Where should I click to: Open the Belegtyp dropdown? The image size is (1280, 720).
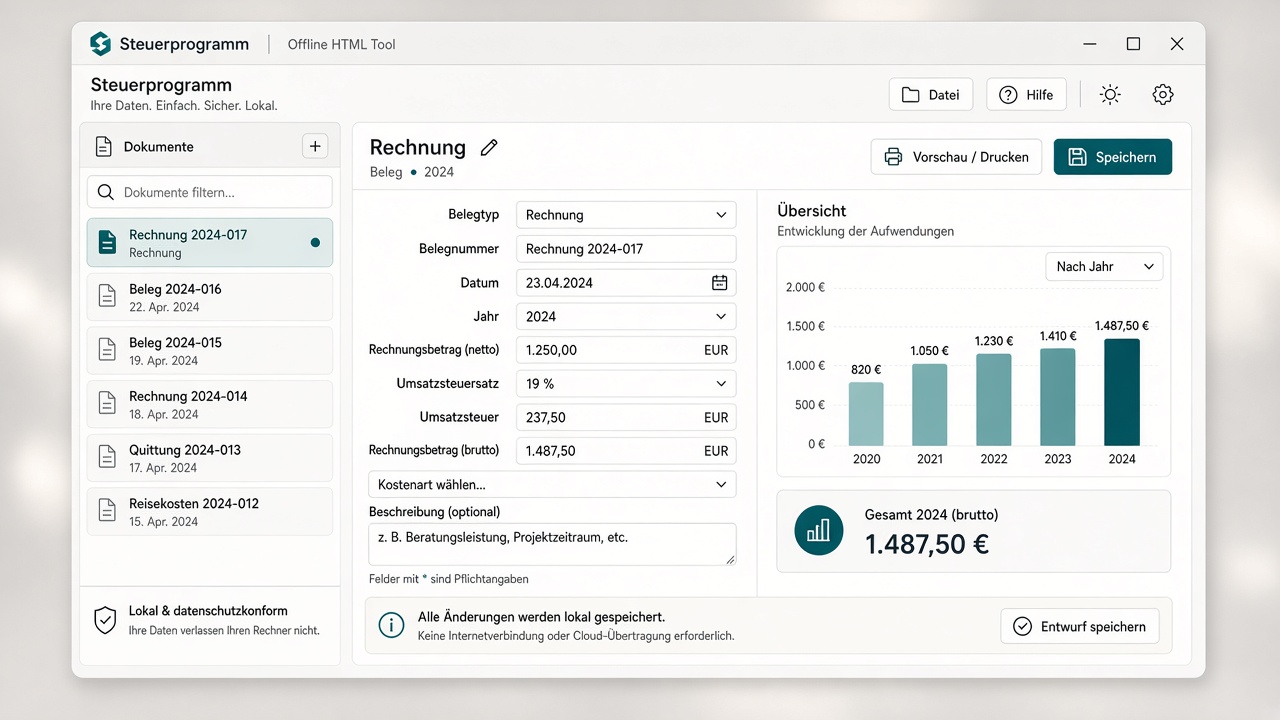[626, 215]
